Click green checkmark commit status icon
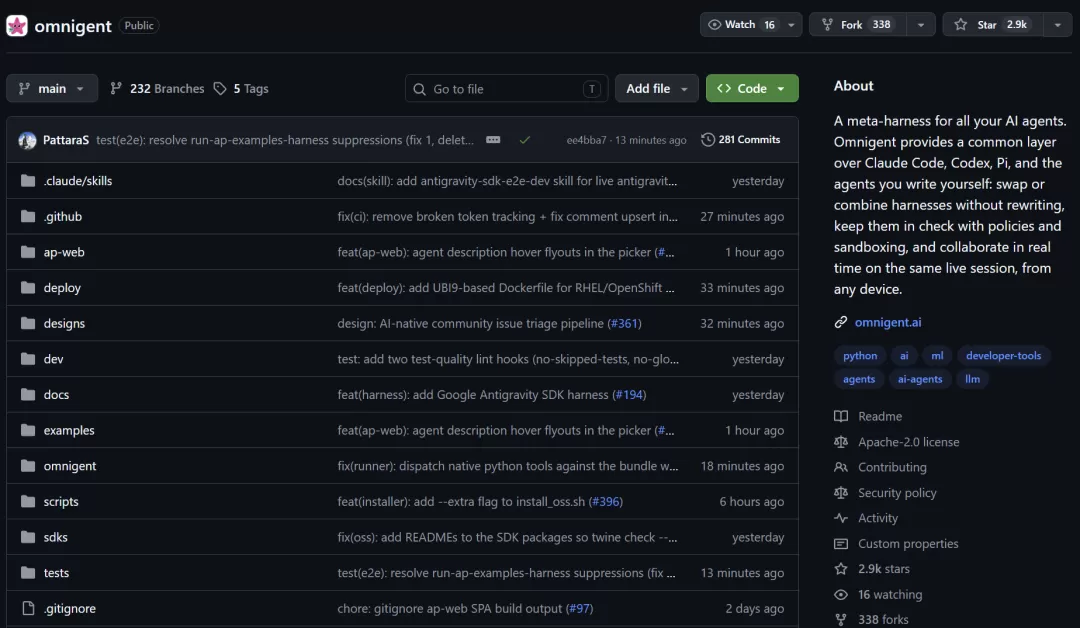 click(525, 140)
